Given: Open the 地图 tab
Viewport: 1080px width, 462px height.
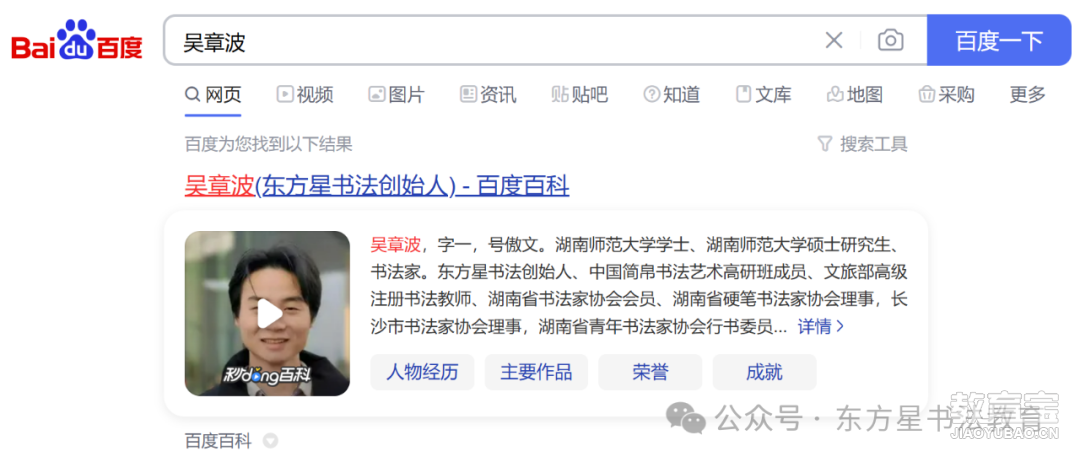Looking at the screenshot, I should pos(855,94).
